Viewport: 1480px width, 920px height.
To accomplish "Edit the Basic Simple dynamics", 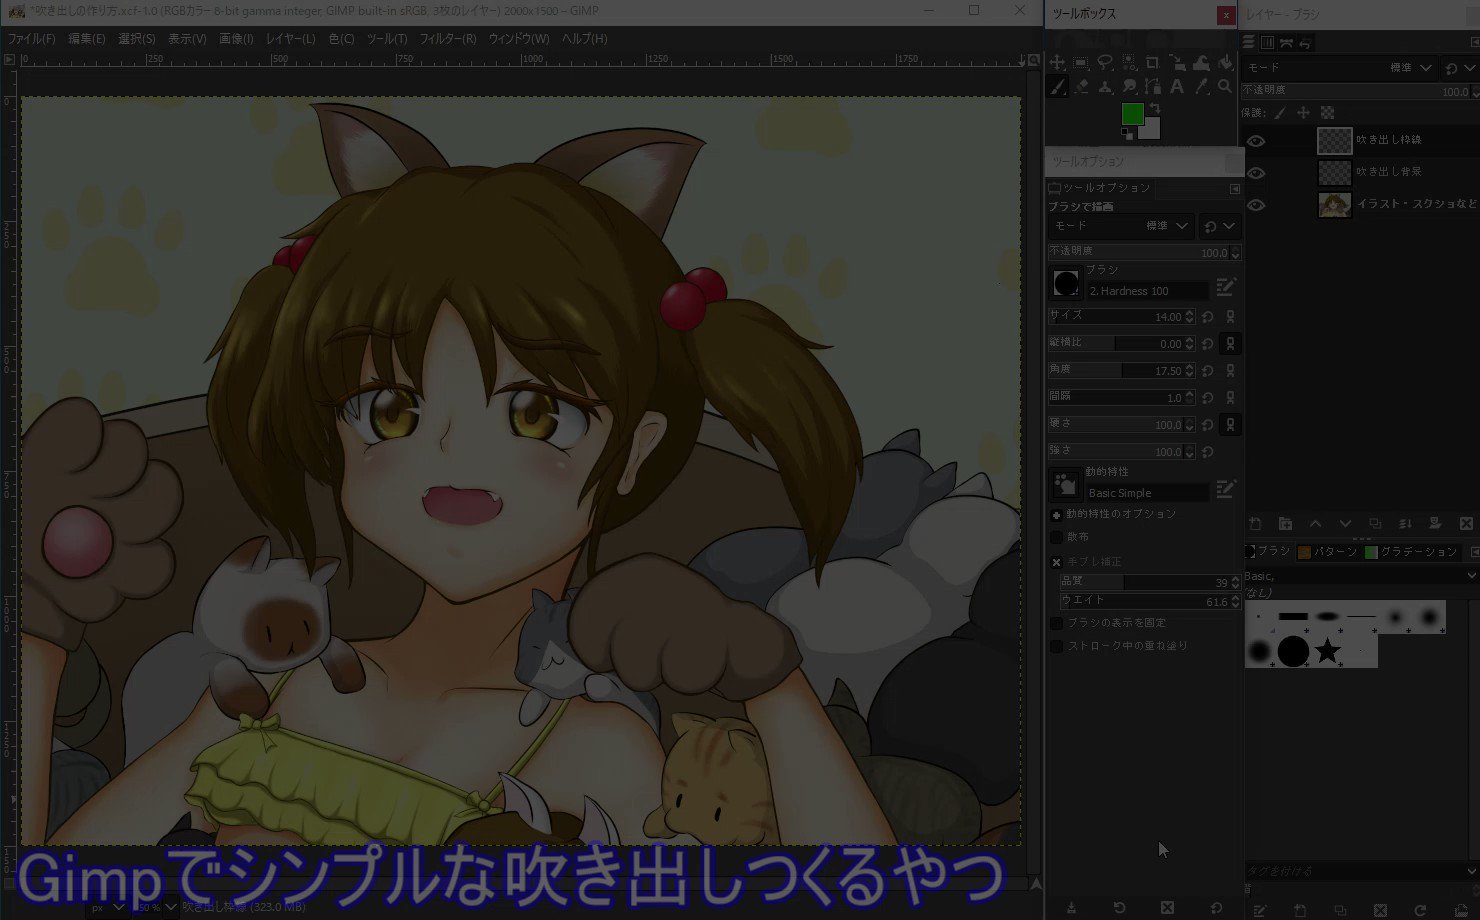I will click(1226, 489).
